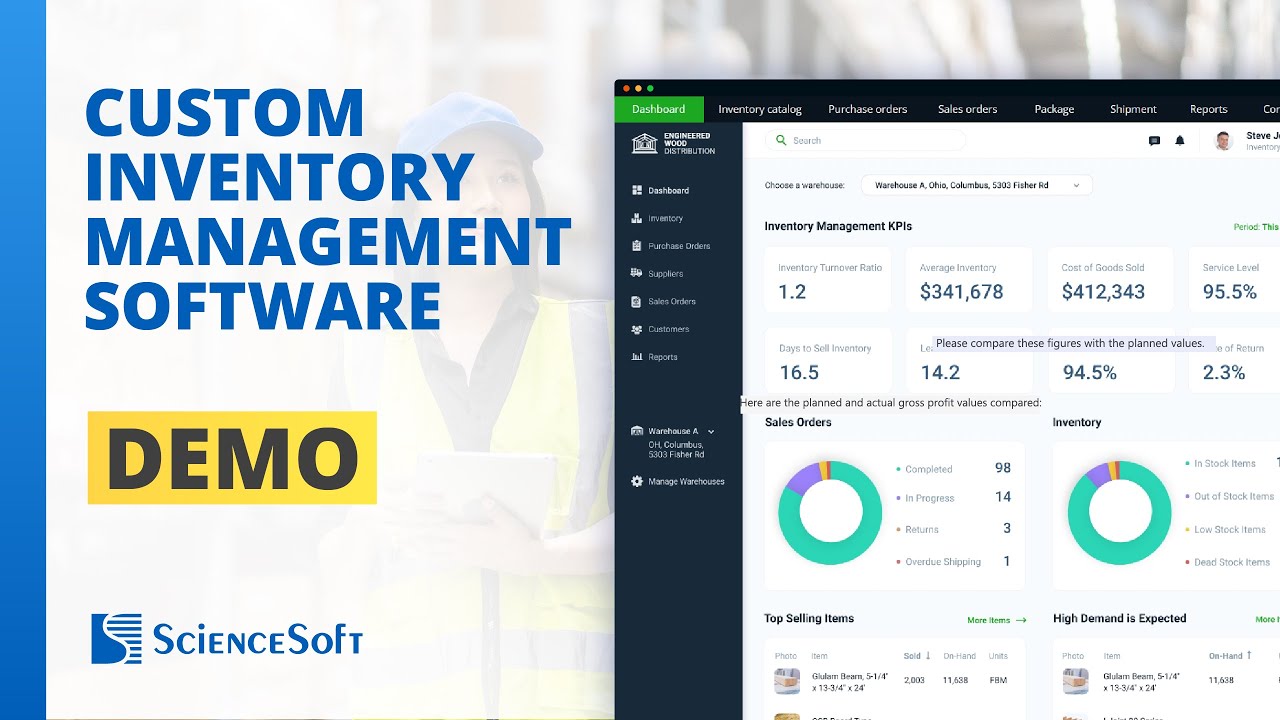
Task: Select Dashboard in the sidebar
Action: pos(668,190)
